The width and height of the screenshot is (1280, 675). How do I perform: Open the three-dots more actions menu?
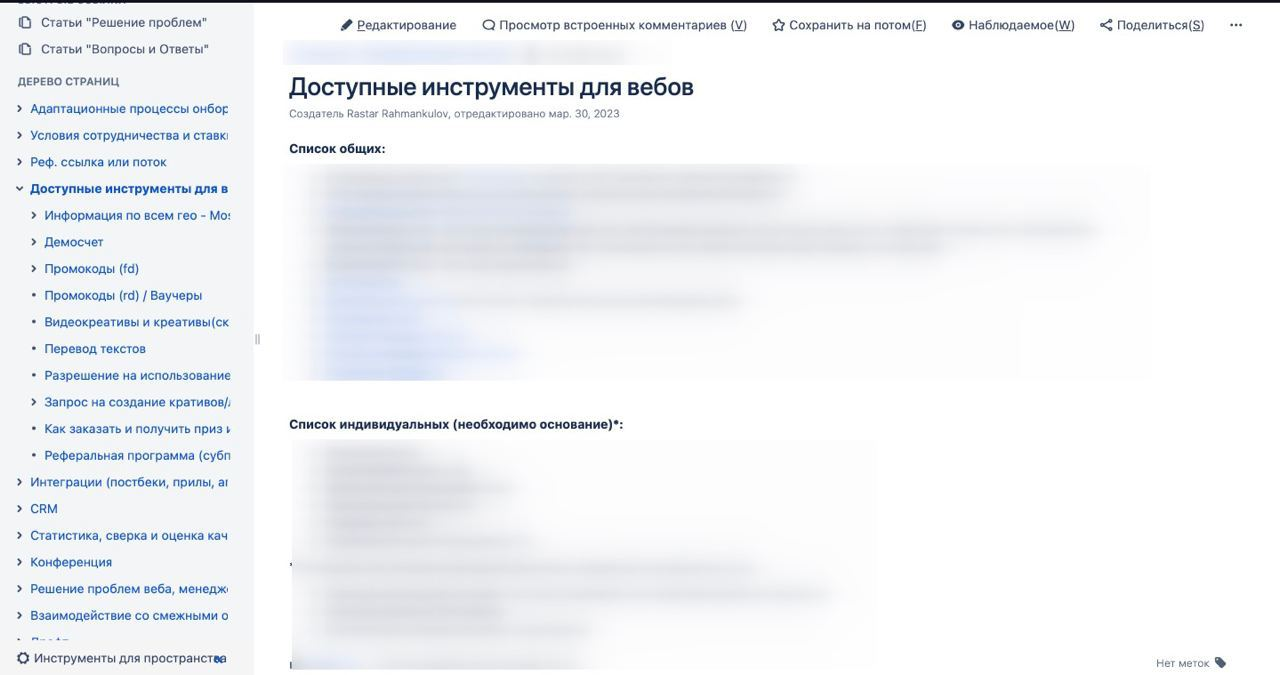click(1236, 25)
